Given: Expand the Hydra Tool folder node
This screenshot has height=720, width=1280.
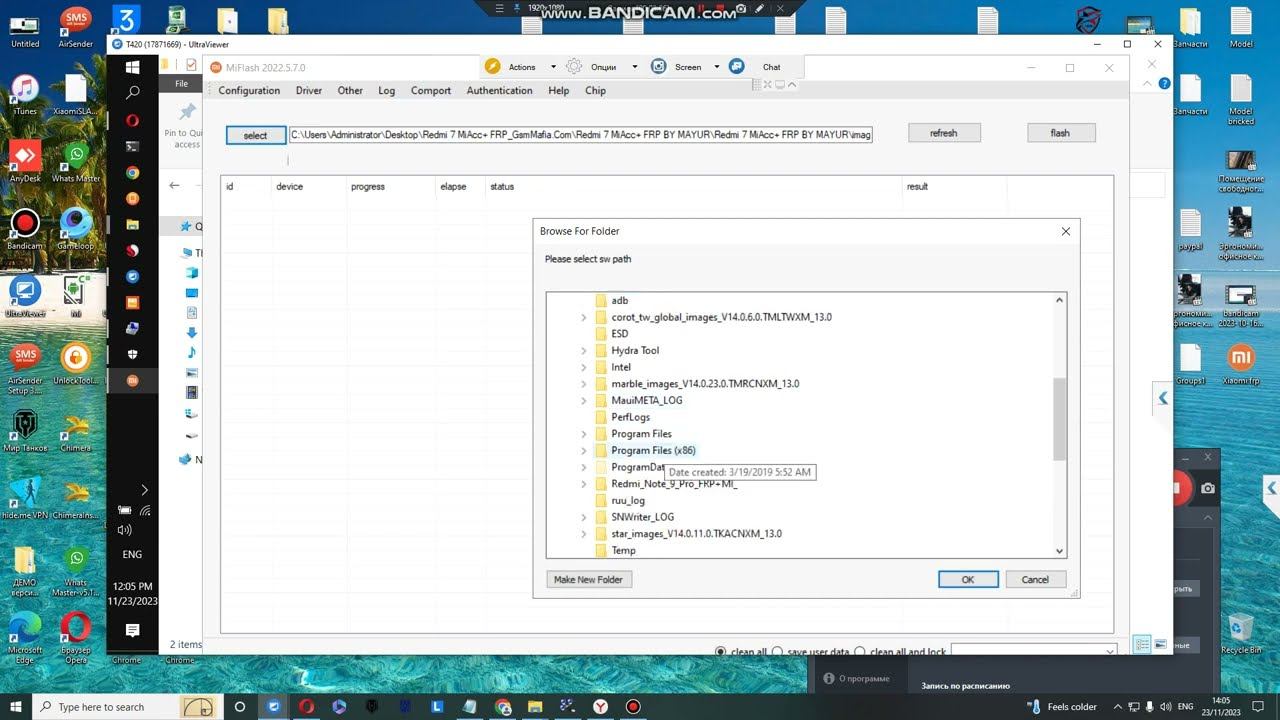Looking at the screenshot, I should click(x=584, y=351).
